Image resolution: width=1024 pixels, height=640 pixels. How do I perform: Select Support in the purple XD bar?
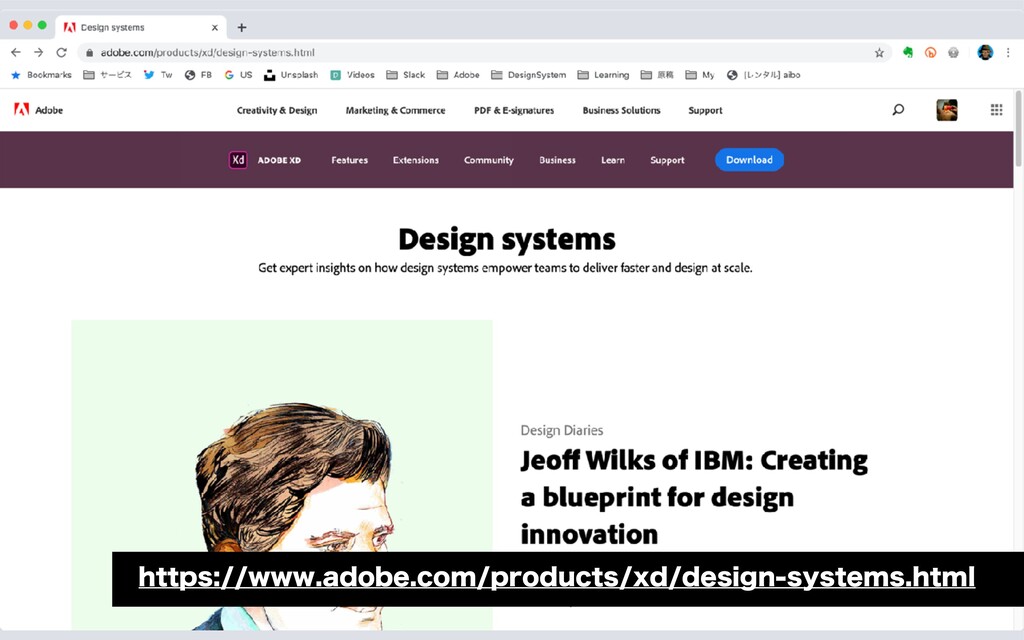[x=667, y=160]
